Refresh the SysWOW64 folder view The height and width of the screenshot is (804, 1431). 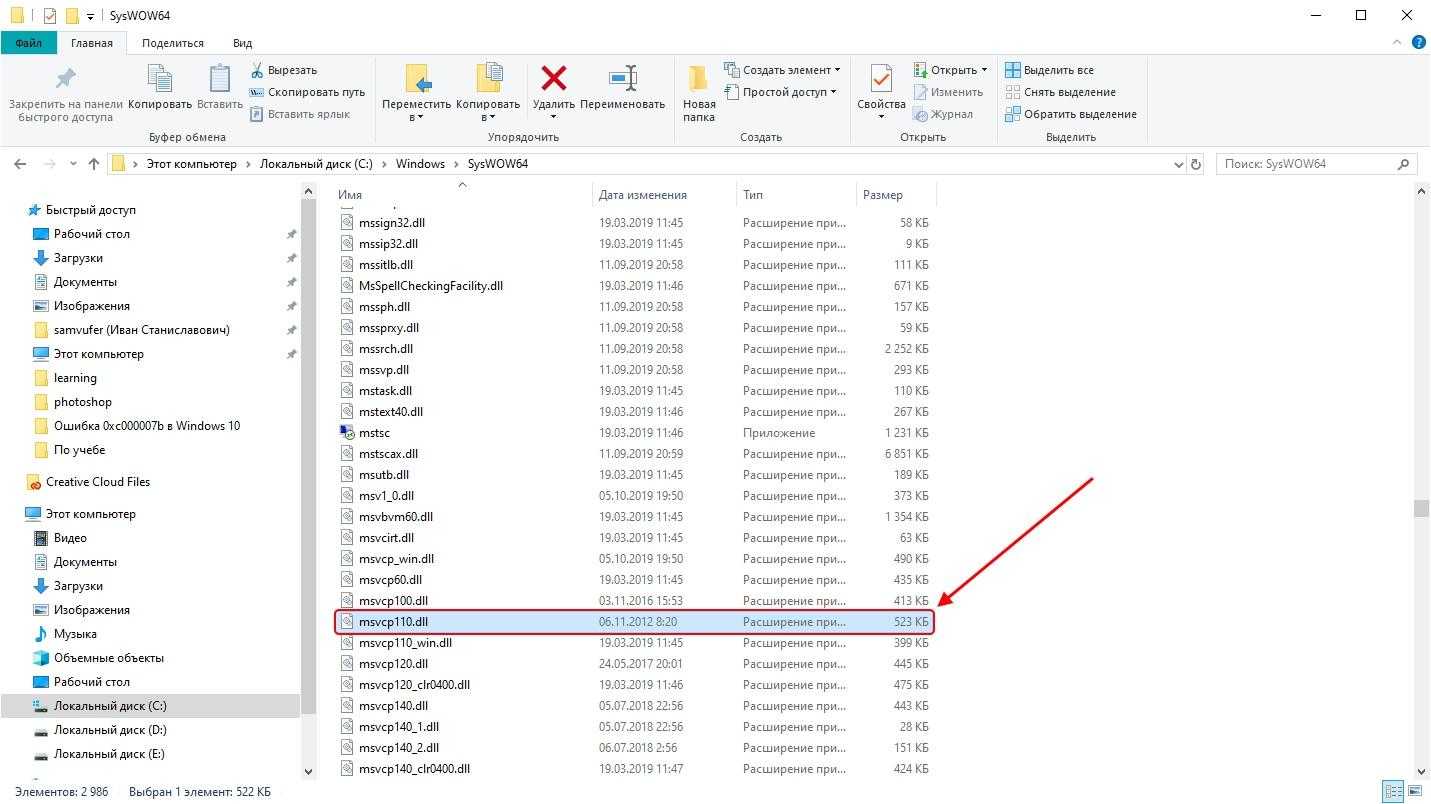(x=1195, y=164)
